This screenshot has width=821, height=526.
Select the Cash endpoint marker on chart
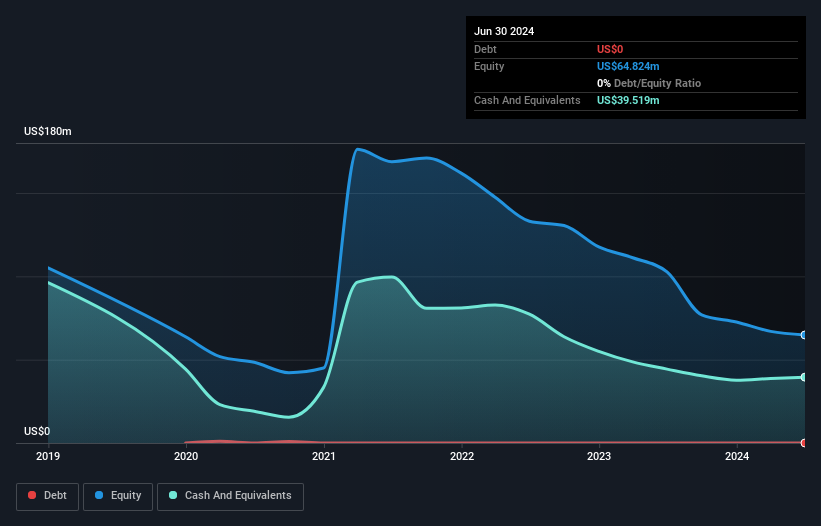coord(804,377)
